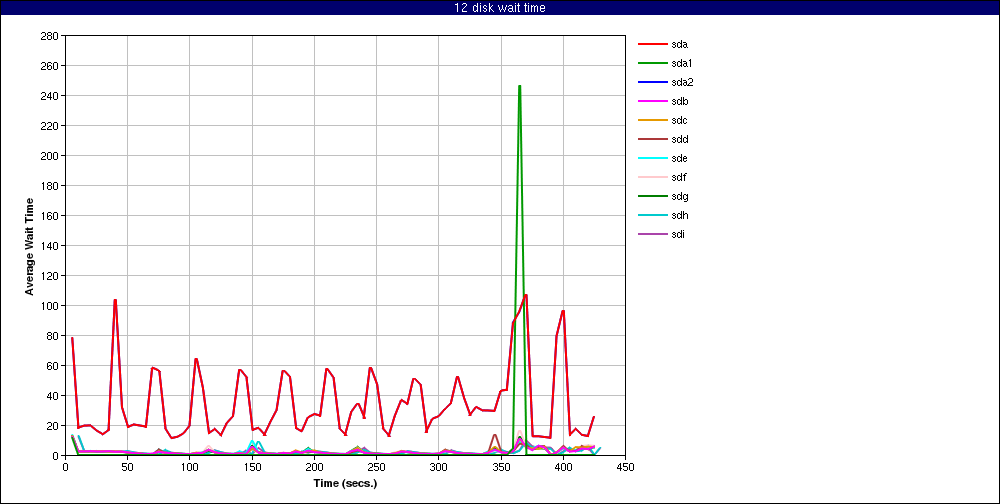The image size is (1000, 504).
Task: Click the red sda peak at 400 seconds
Action: click(x=563, y=311)
